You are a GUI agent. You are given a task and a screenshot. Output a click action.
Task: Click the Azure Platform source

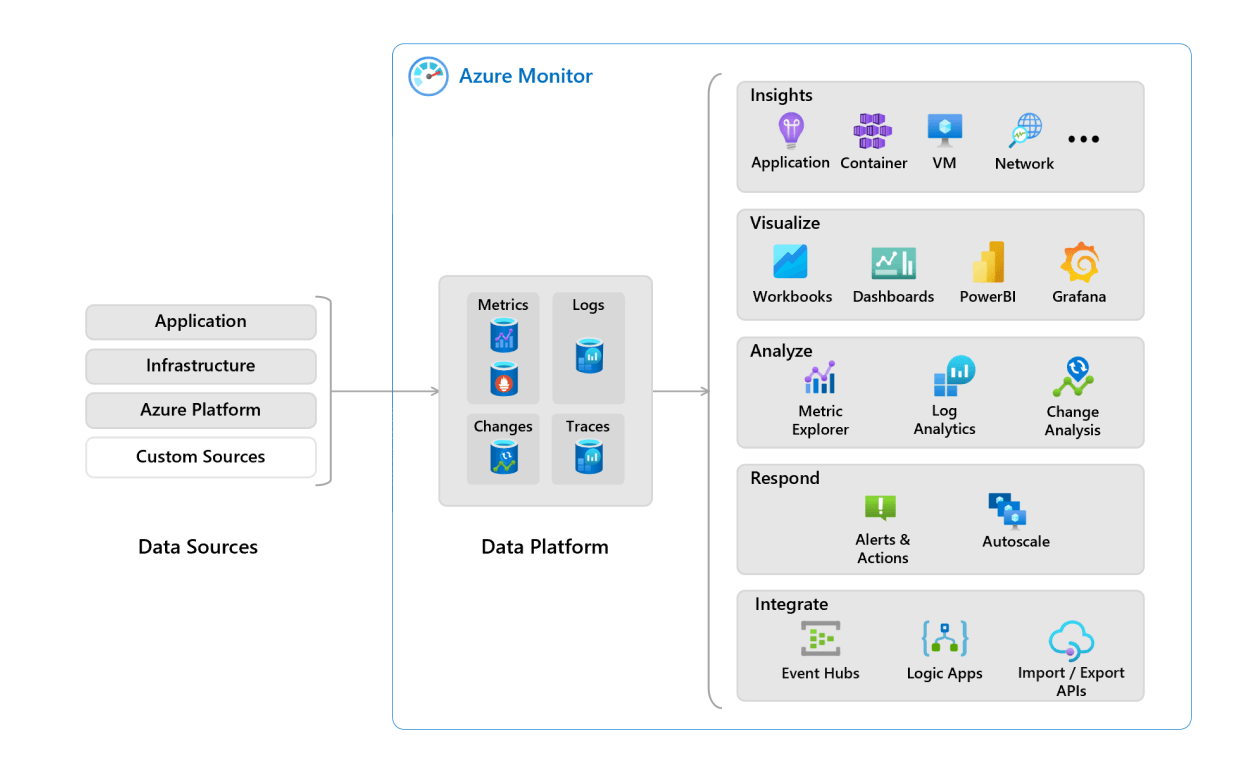click(200, 410)
